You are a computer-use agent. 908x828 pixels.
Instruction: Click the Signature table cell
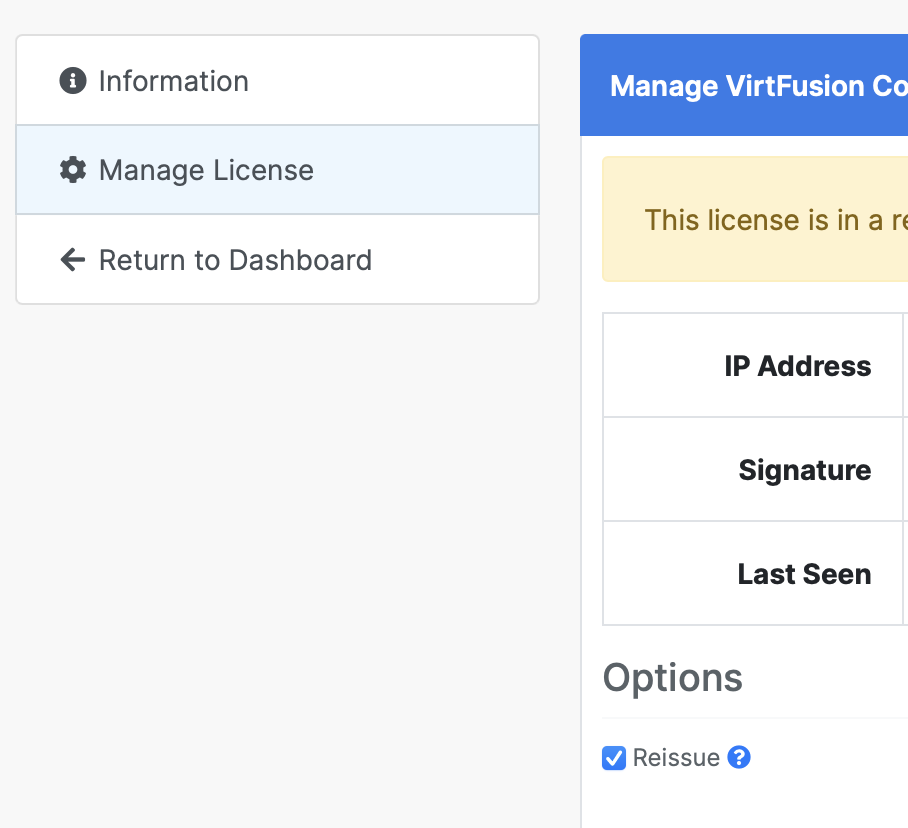(x=753, y=469)
